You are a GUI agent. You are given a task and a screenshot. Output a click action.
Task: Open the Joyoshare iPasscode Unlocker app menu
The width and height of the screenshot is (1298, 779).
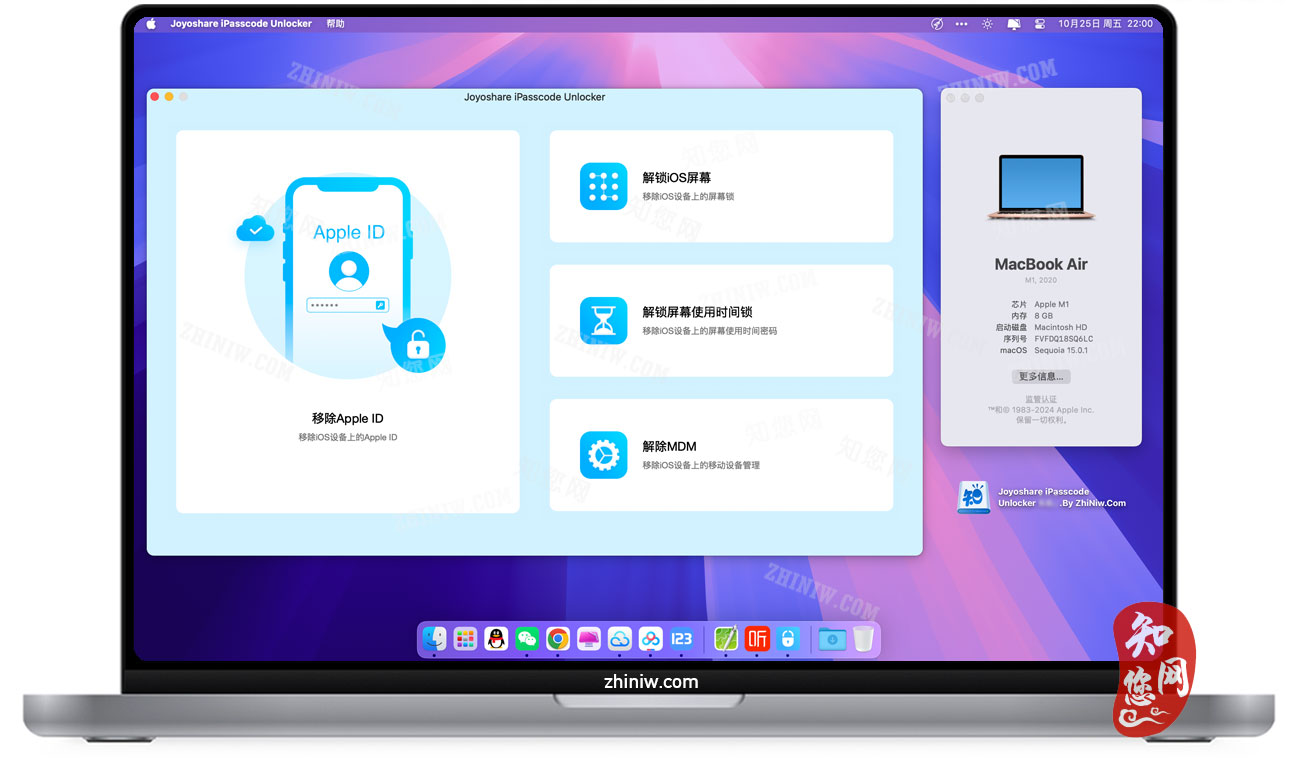[241, 24]
